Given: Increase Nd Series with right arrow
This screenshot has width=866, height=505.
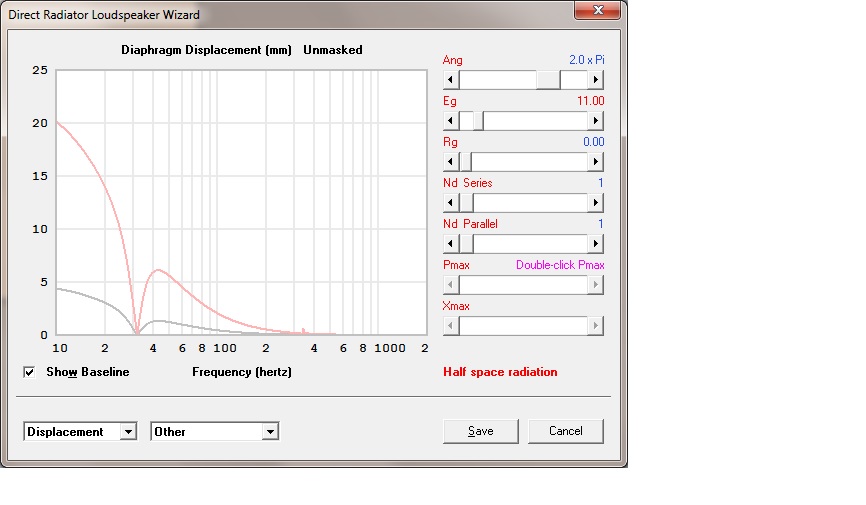Looking at the screenshot, I should (x=595, y=203).
